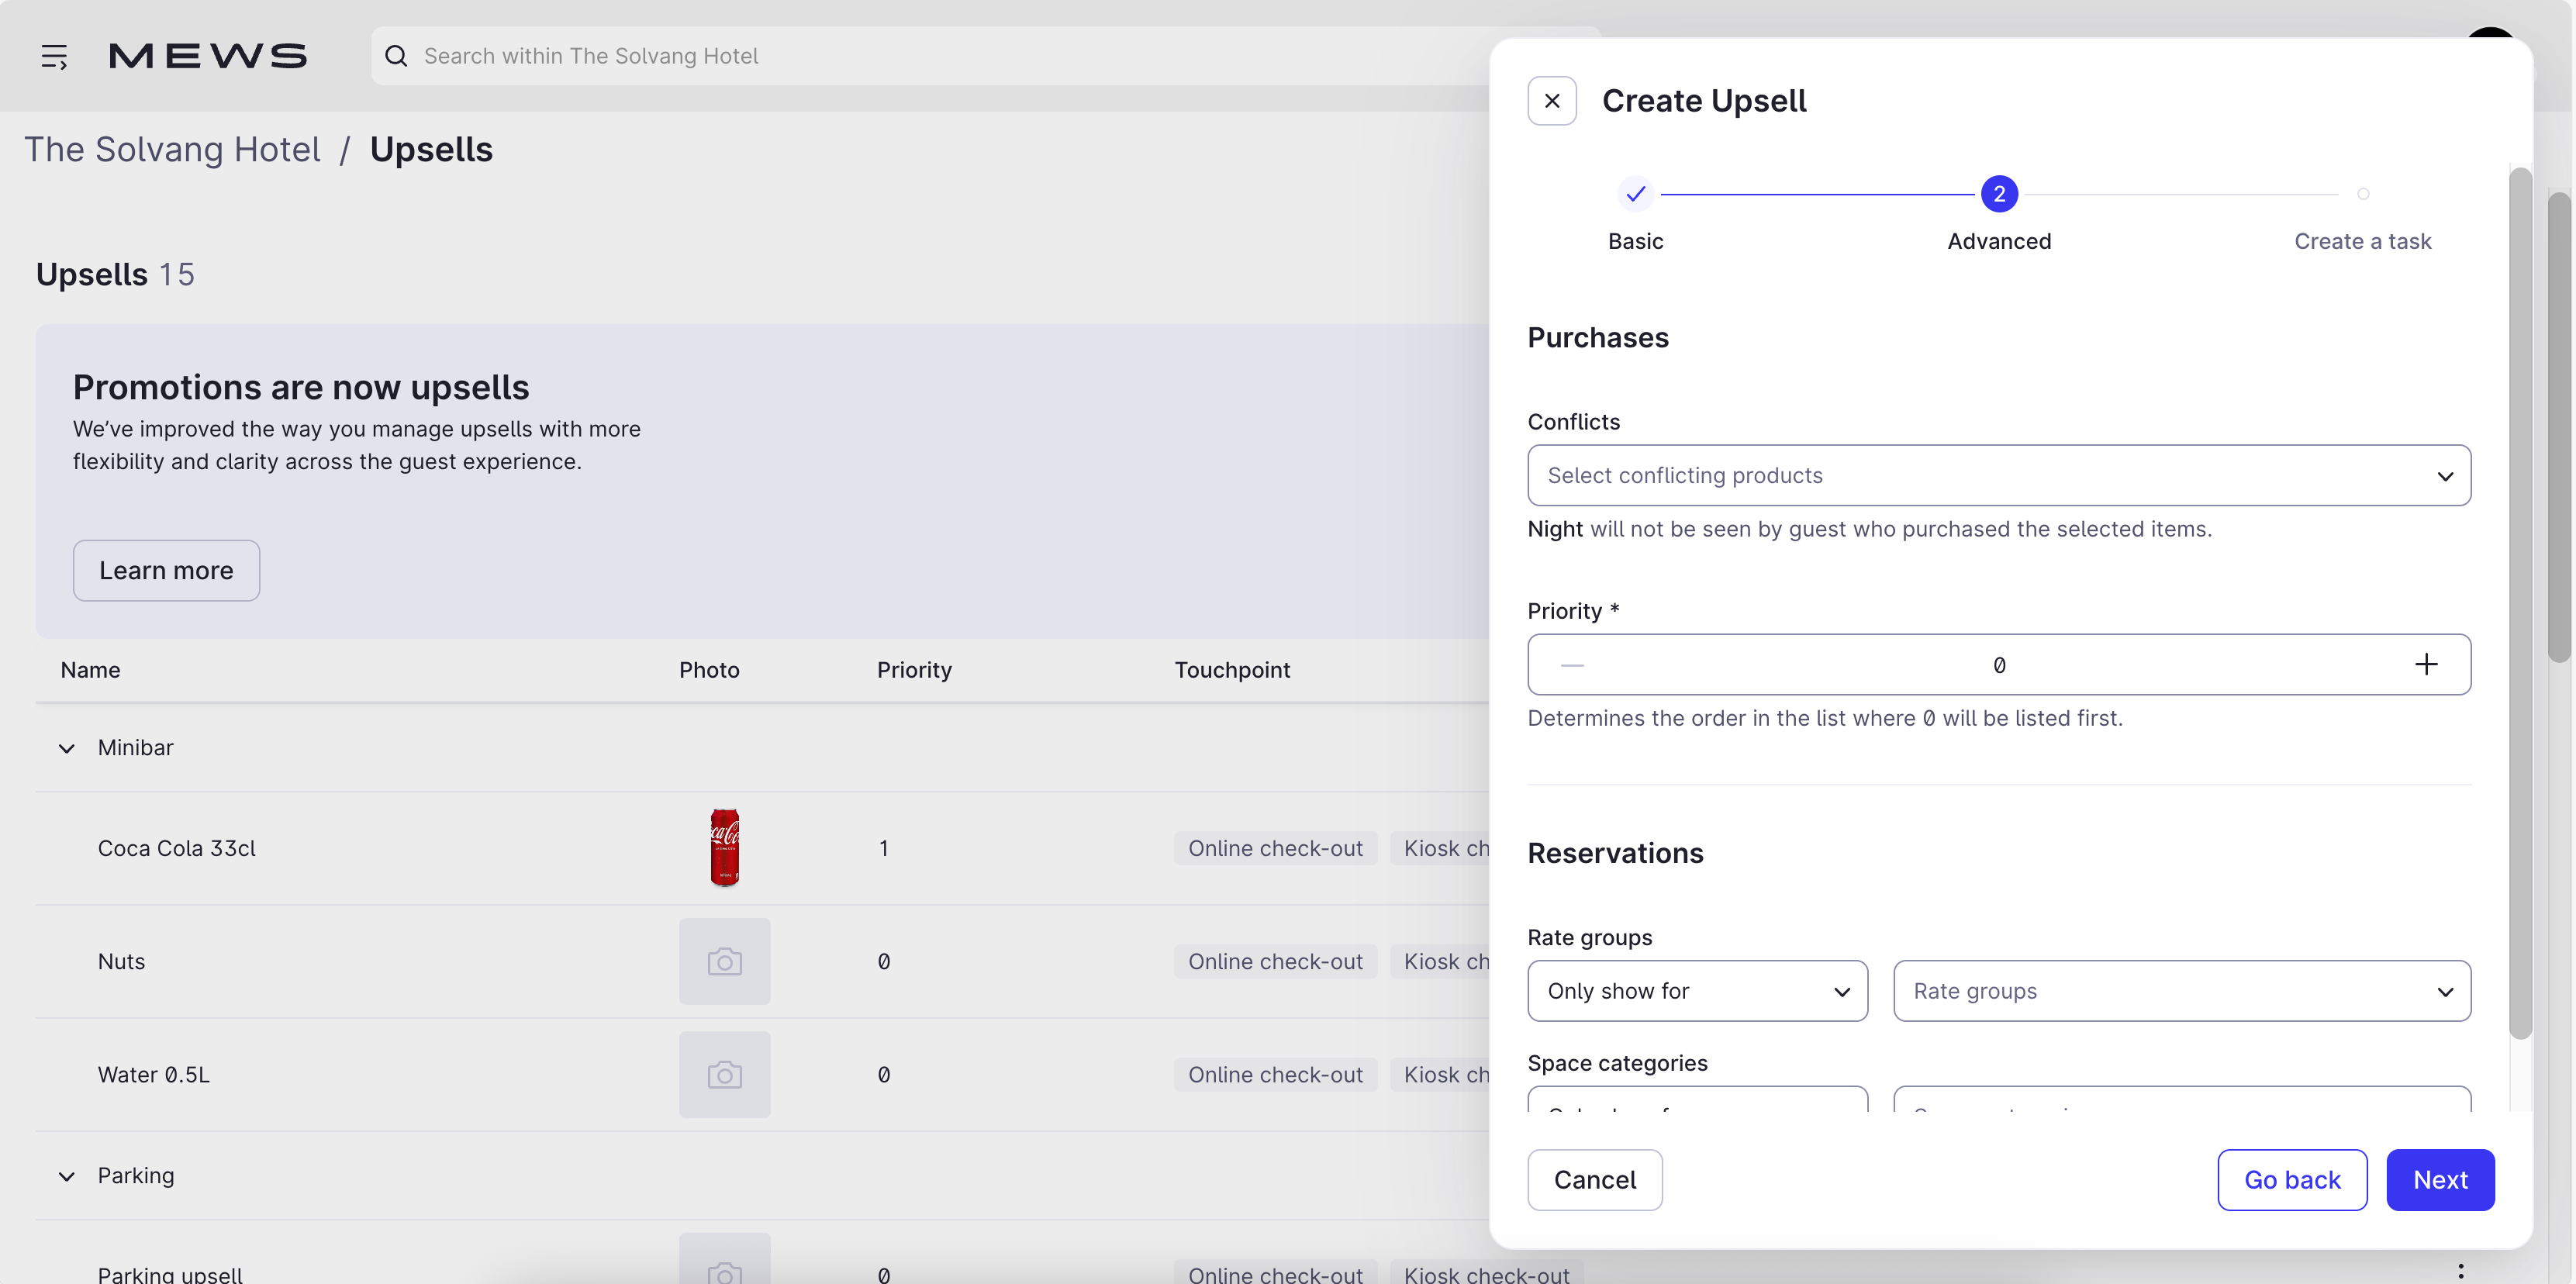Open the main navigation menu icon
Screen dimensions: 2576x1284
click(54, 57)
